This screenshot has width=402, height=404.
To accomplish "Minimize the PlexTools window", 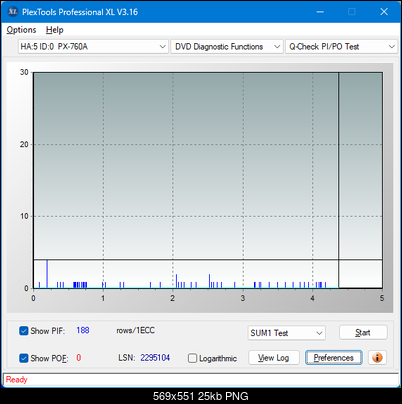I will point(320,12).
